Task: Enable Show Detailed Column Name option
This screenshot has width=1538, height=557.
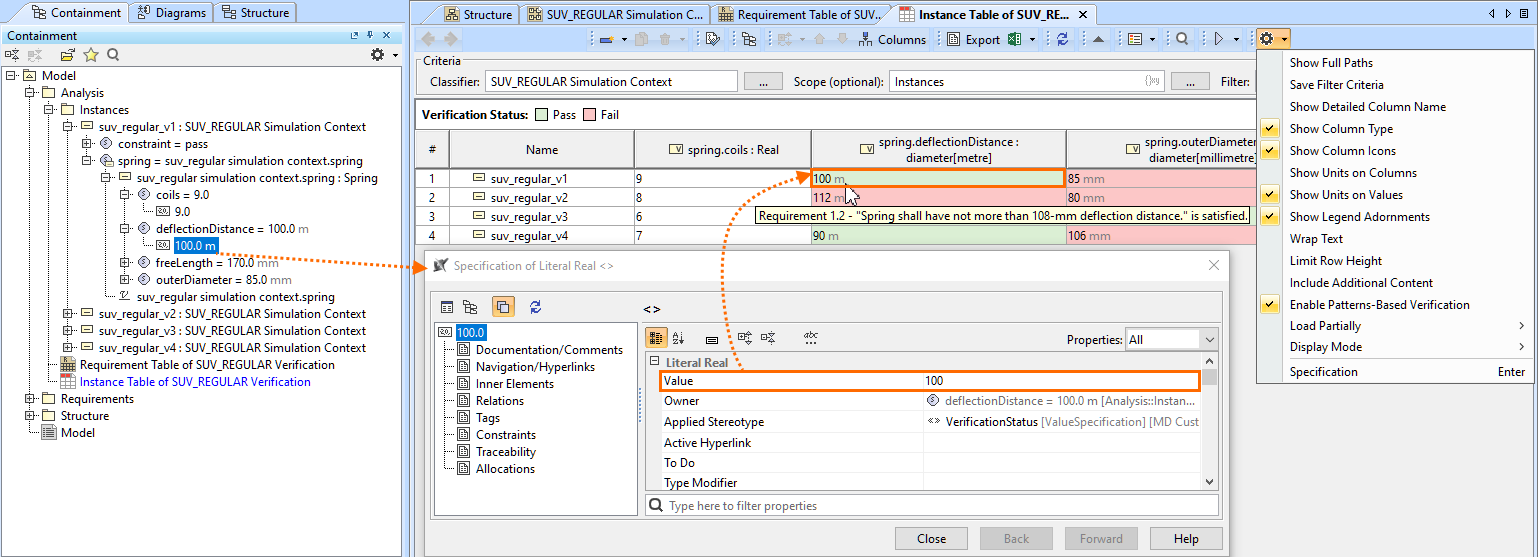Action: 1367,107
